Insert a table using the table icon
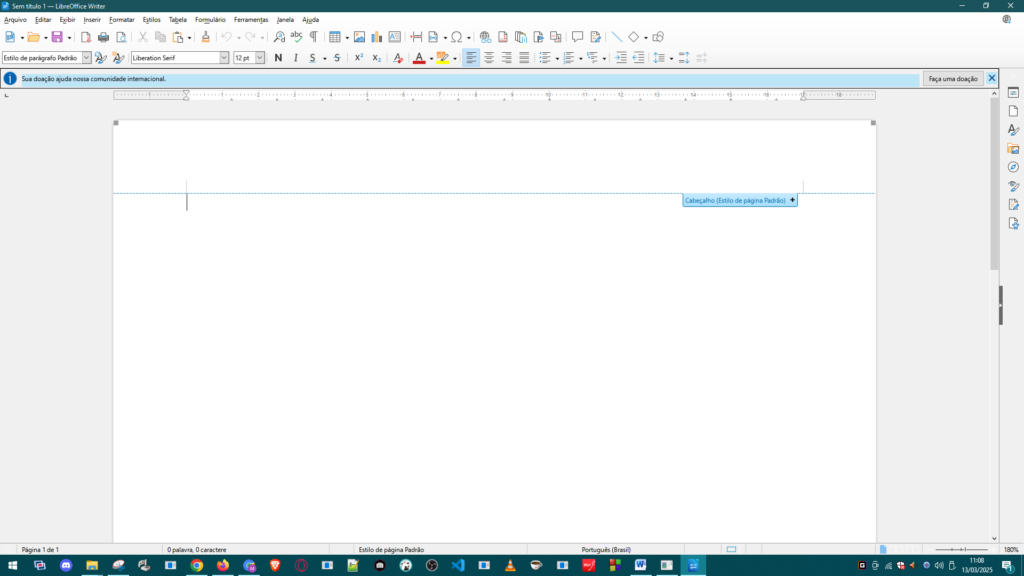This screenshot has height=576, width=1024. (335, 37)
